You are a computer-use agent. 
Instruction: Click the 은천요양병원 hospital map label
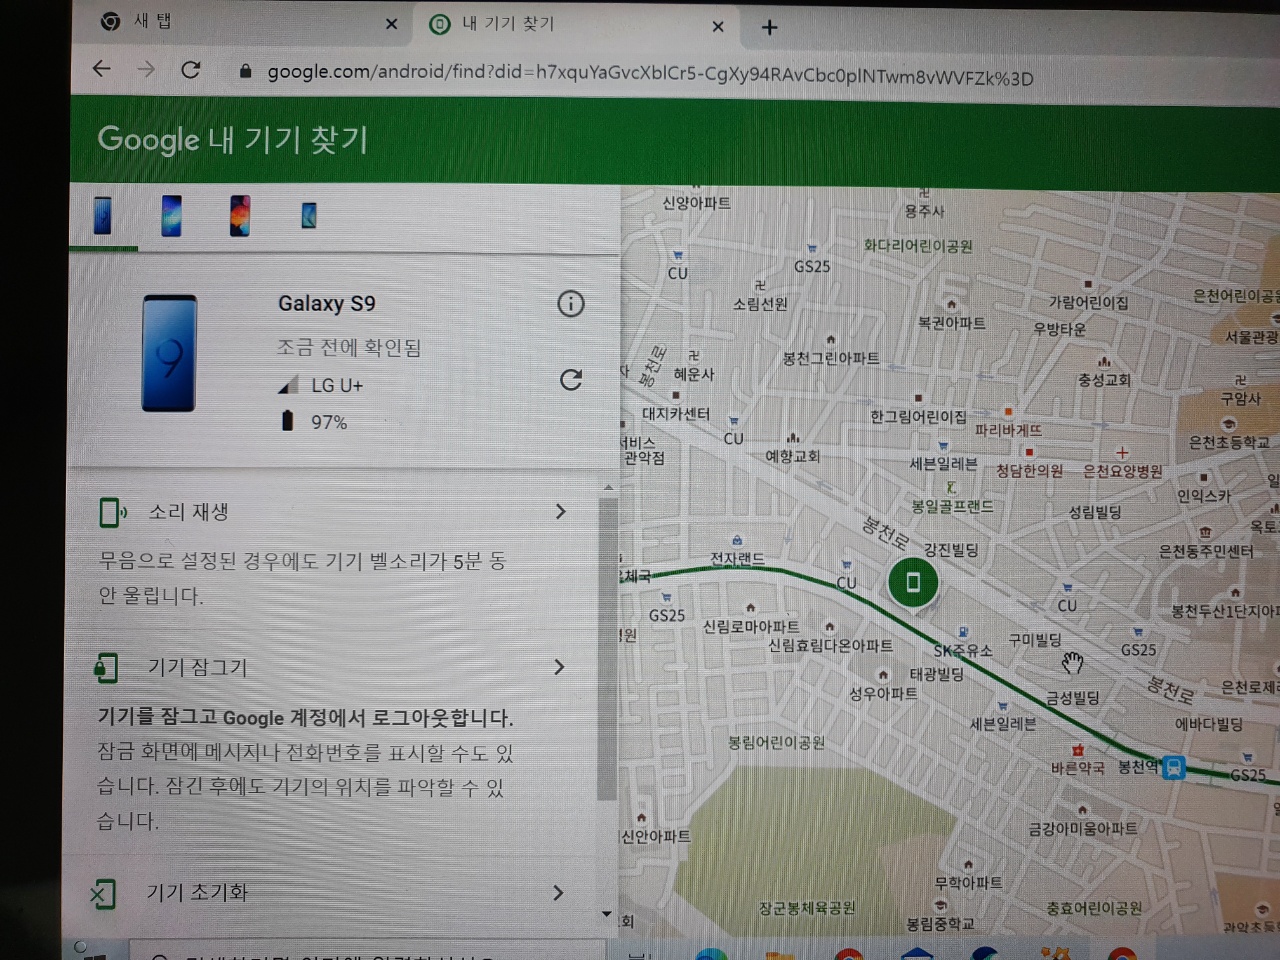(x=1123, y=471)
